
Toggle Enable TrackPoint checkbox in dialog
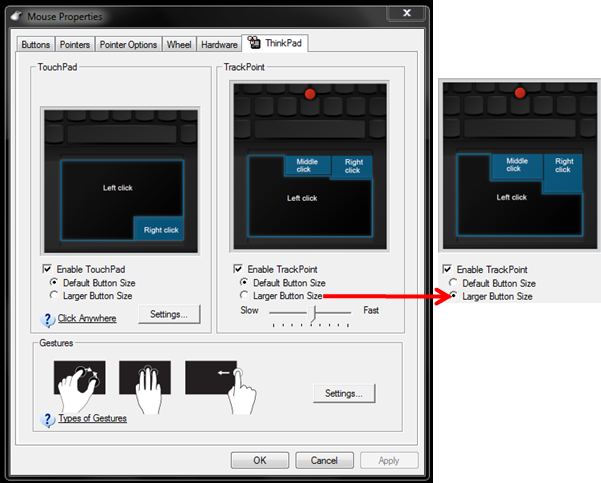pyautogui.click(x=238, y=269)
